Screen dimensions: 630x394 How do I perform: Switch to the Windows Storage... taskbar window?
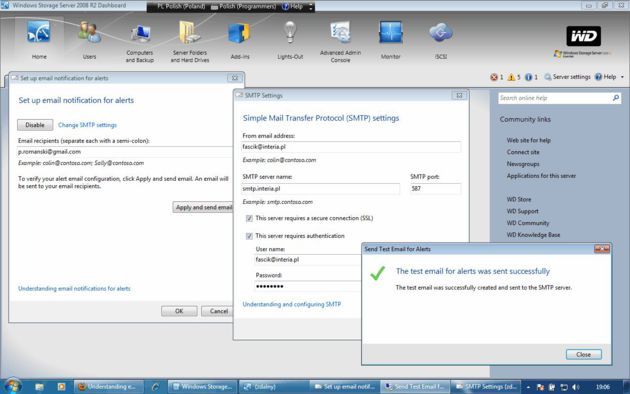tap(202, 387)
